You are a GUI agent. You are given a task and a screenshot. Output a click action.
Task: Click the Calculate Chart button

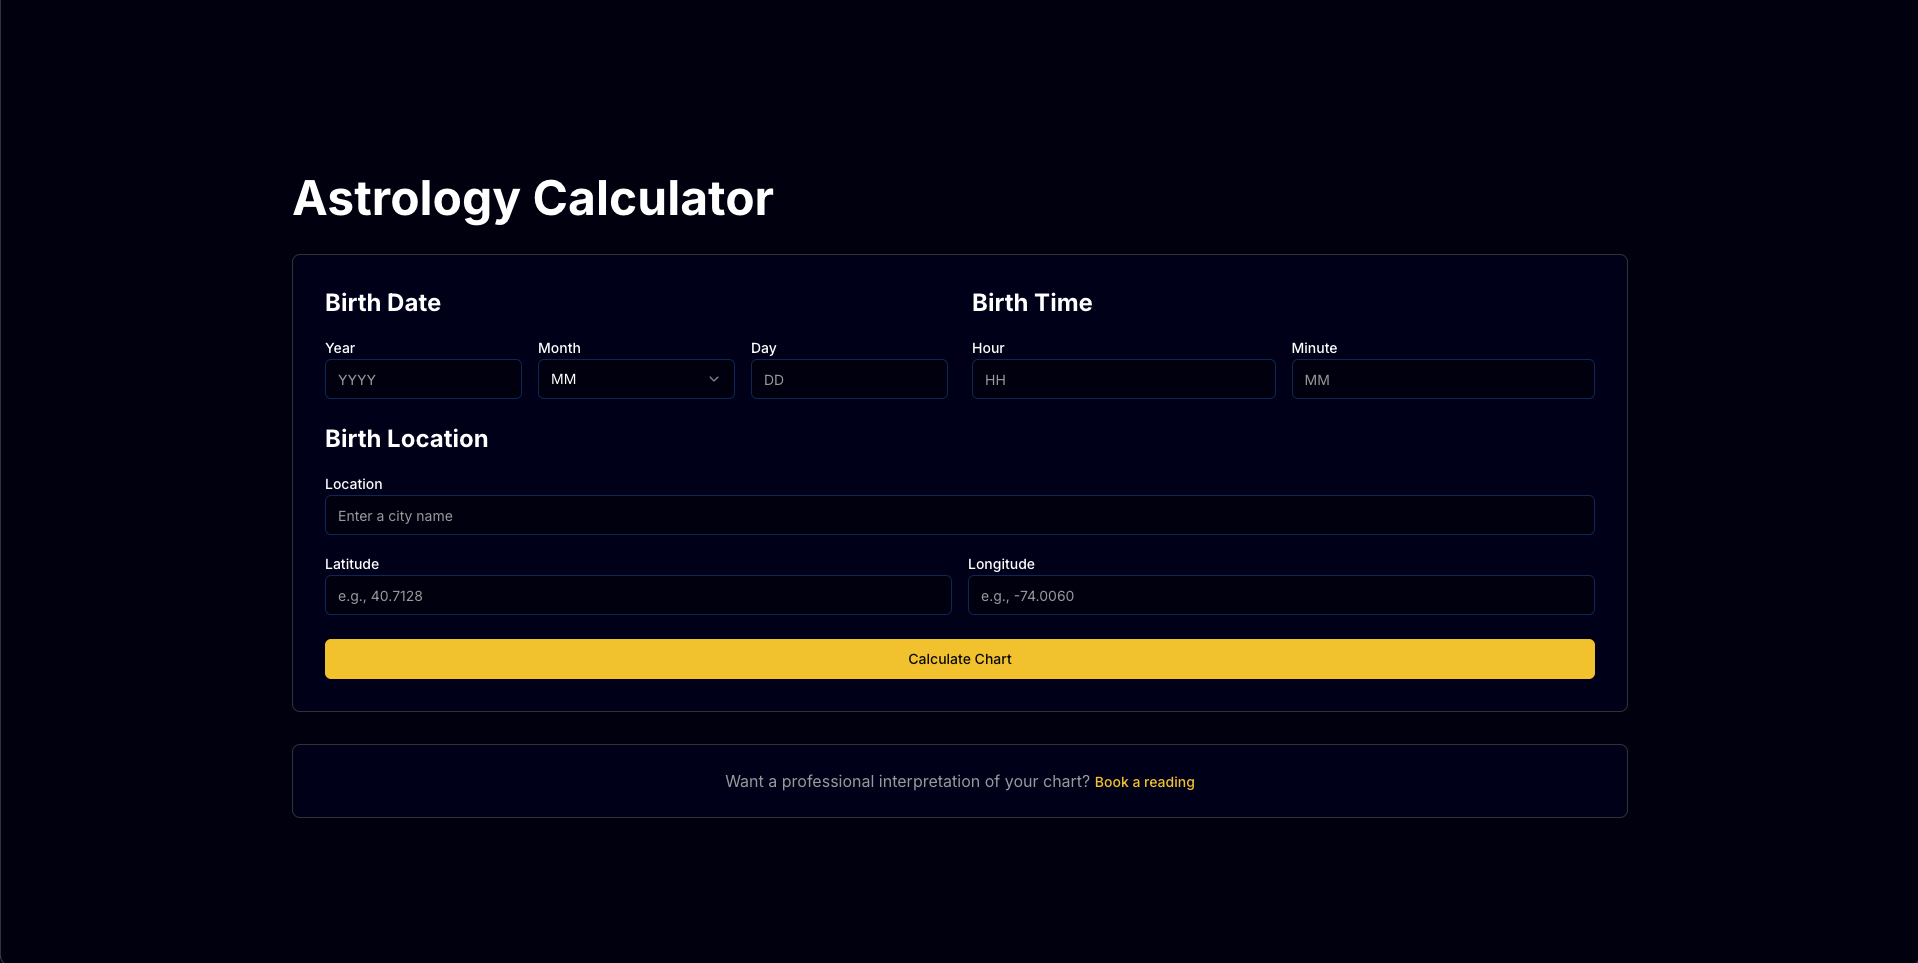959,658
